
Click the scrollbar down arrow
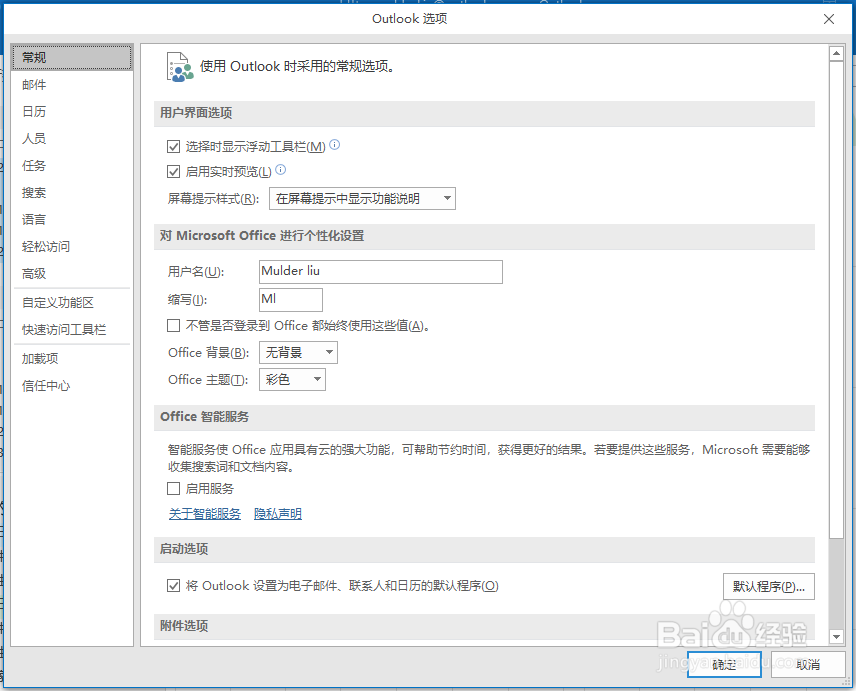click(x=836, y=636)
